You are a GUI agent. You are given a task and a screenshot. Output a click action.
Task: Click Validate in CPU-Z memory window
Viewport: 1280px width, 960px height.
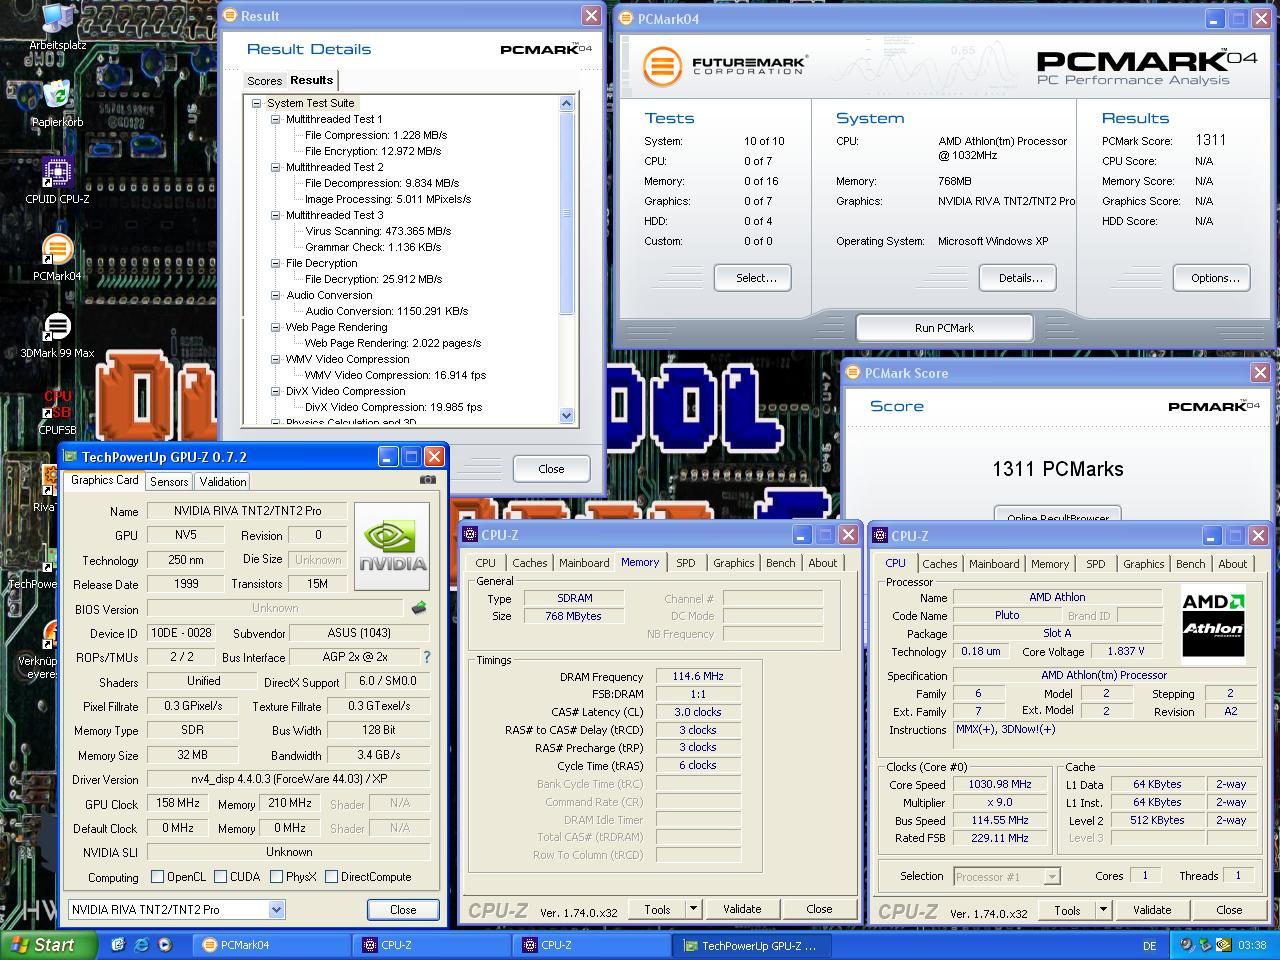pos(742,909)
